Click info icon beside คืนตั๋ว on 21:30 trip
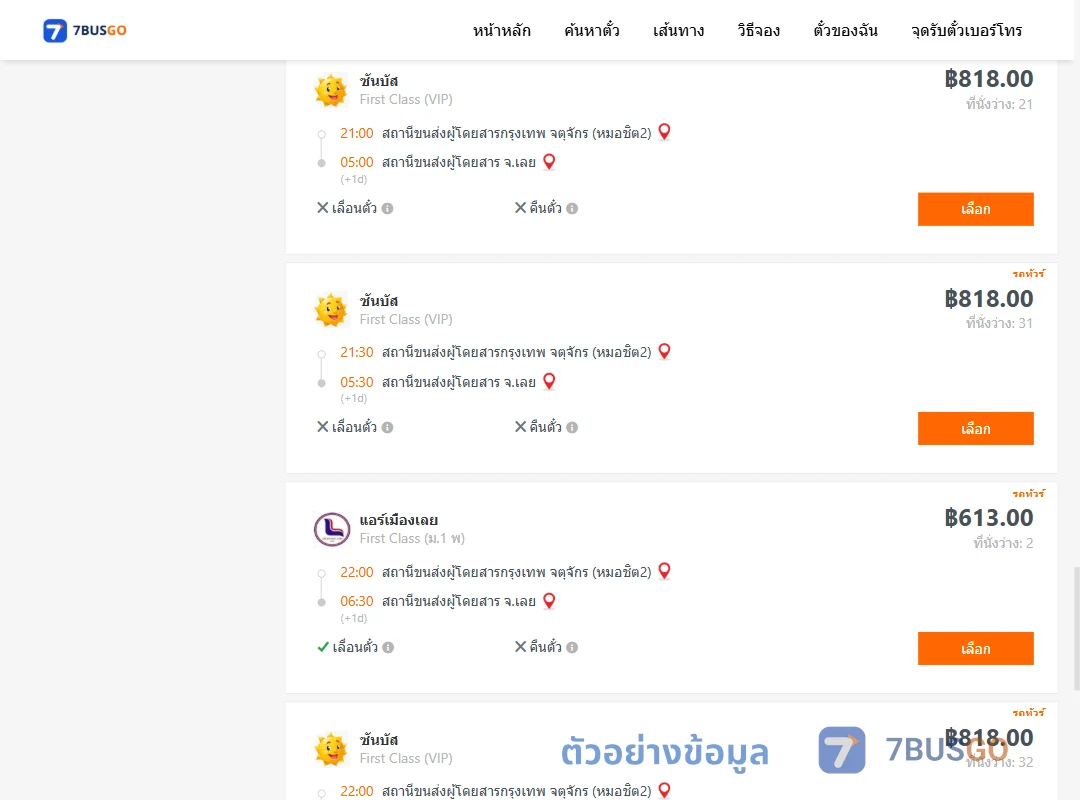Screen dimensions: 1080x800 click(572, 427)
